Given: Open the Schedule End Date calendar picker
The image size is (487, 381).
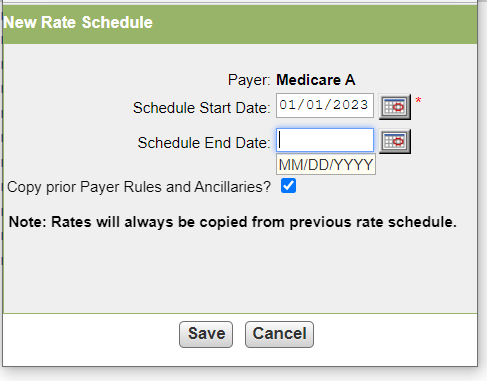Looking at the screenshot, I should point(395,141).
